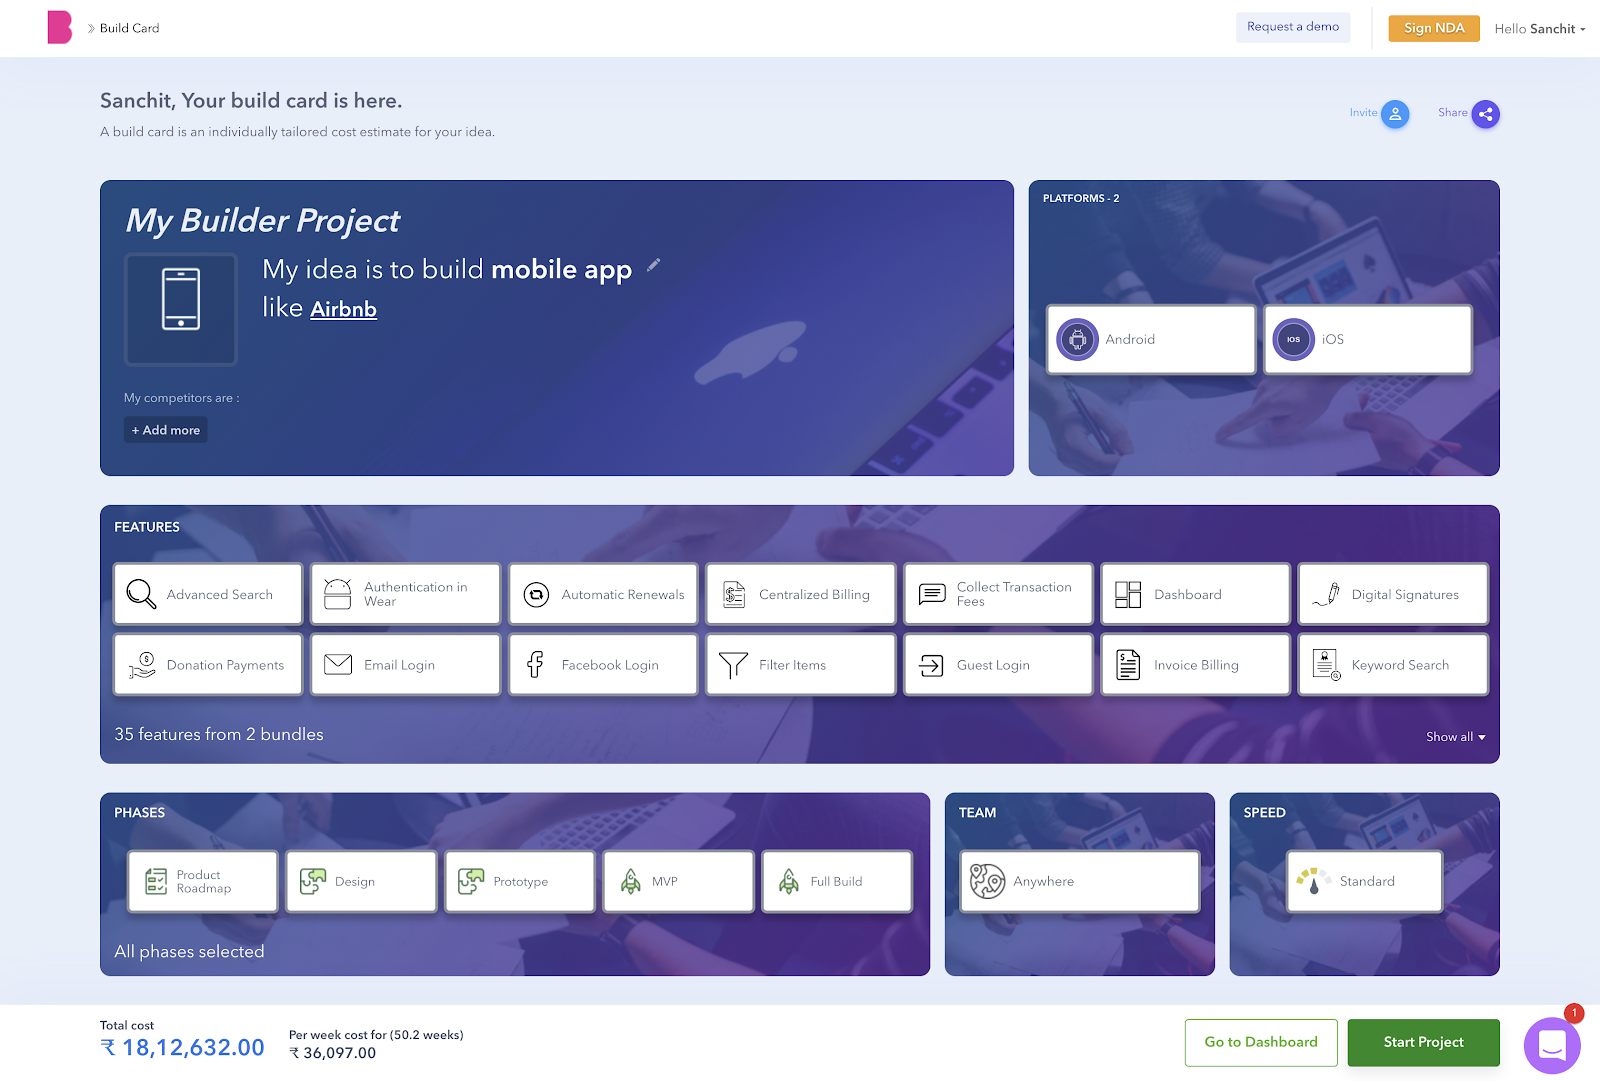Toggle the Android platform selection

click(x=1149, y=339)
